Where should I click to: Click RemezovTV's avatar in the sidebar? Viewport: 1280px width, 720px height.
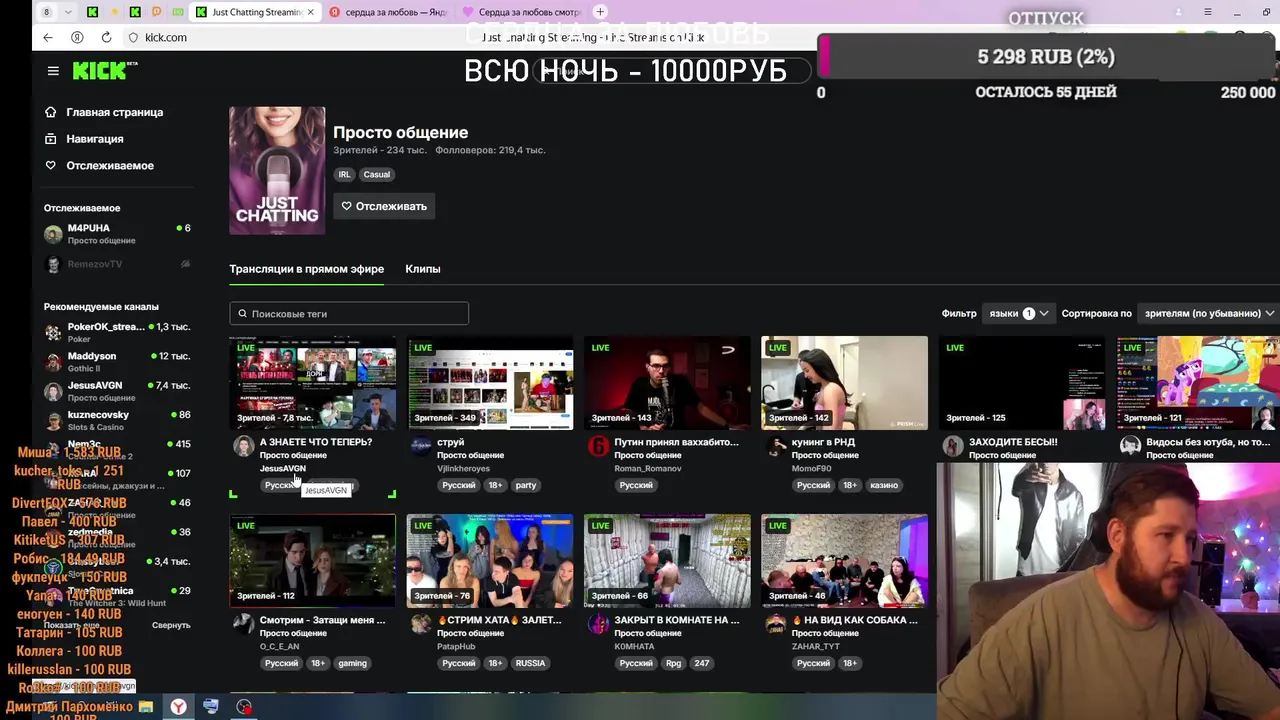click(53, 264)
